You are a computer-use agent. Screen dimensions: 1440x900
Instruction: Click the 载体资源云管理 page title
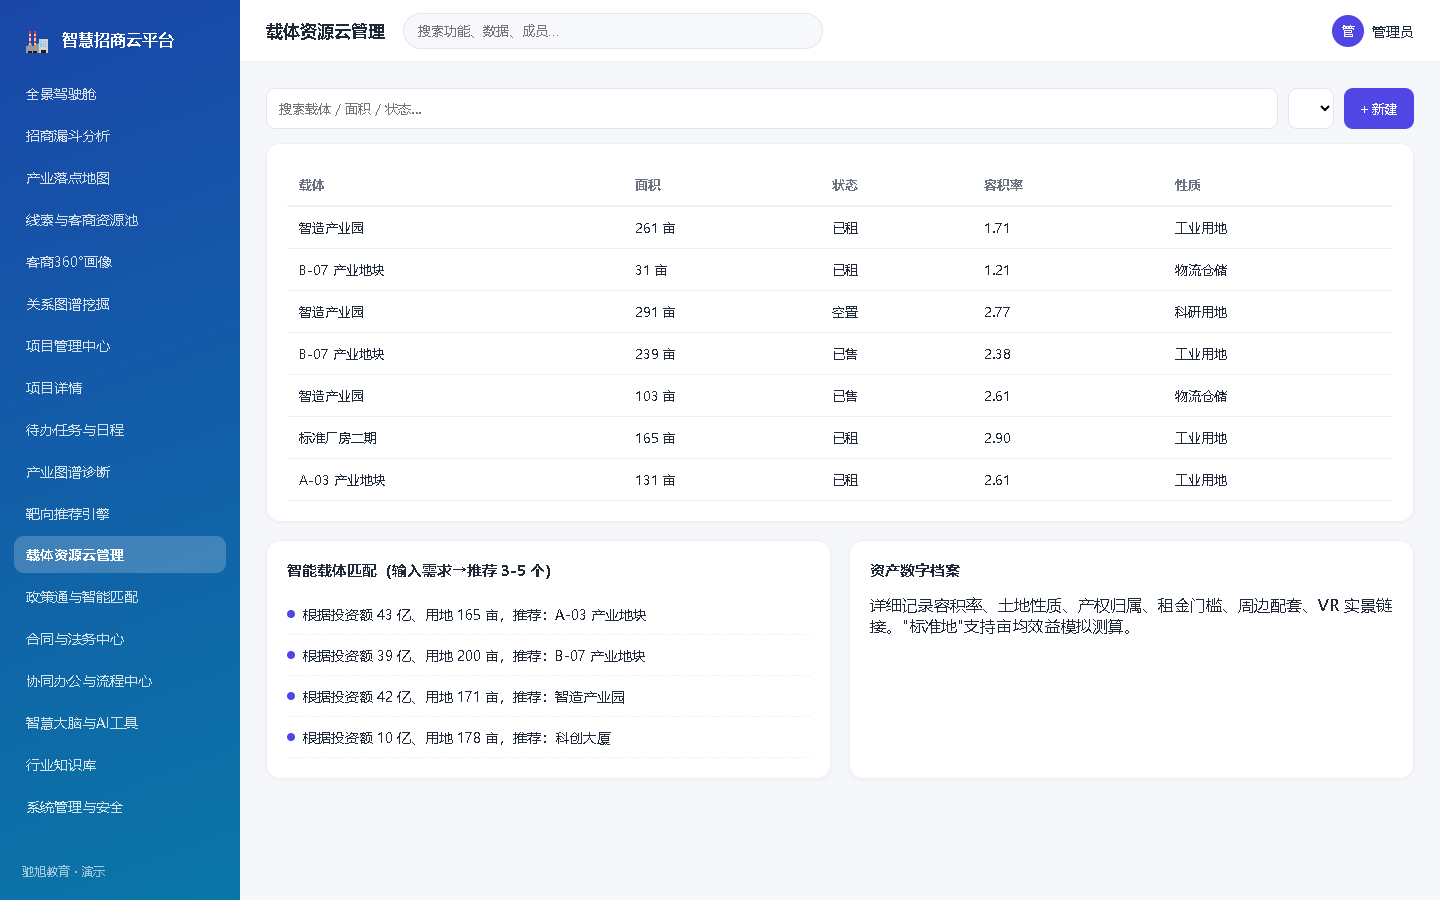[x=325, y=32]
